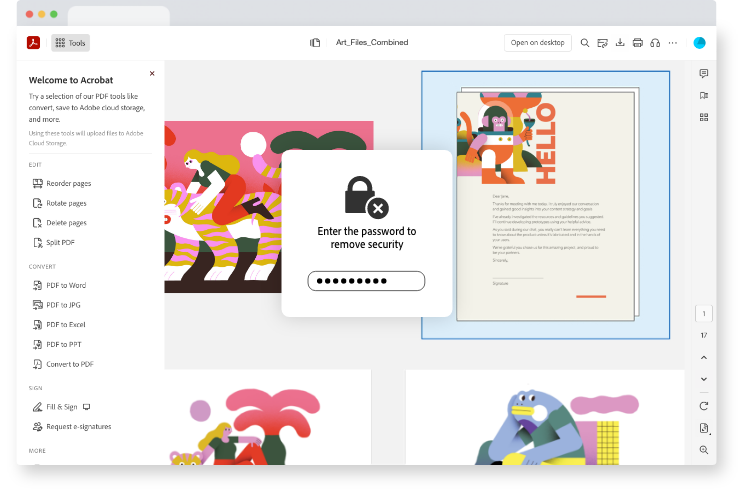Go to next page with down chevron
Viewport: 745px width, 496px height.
704,379
